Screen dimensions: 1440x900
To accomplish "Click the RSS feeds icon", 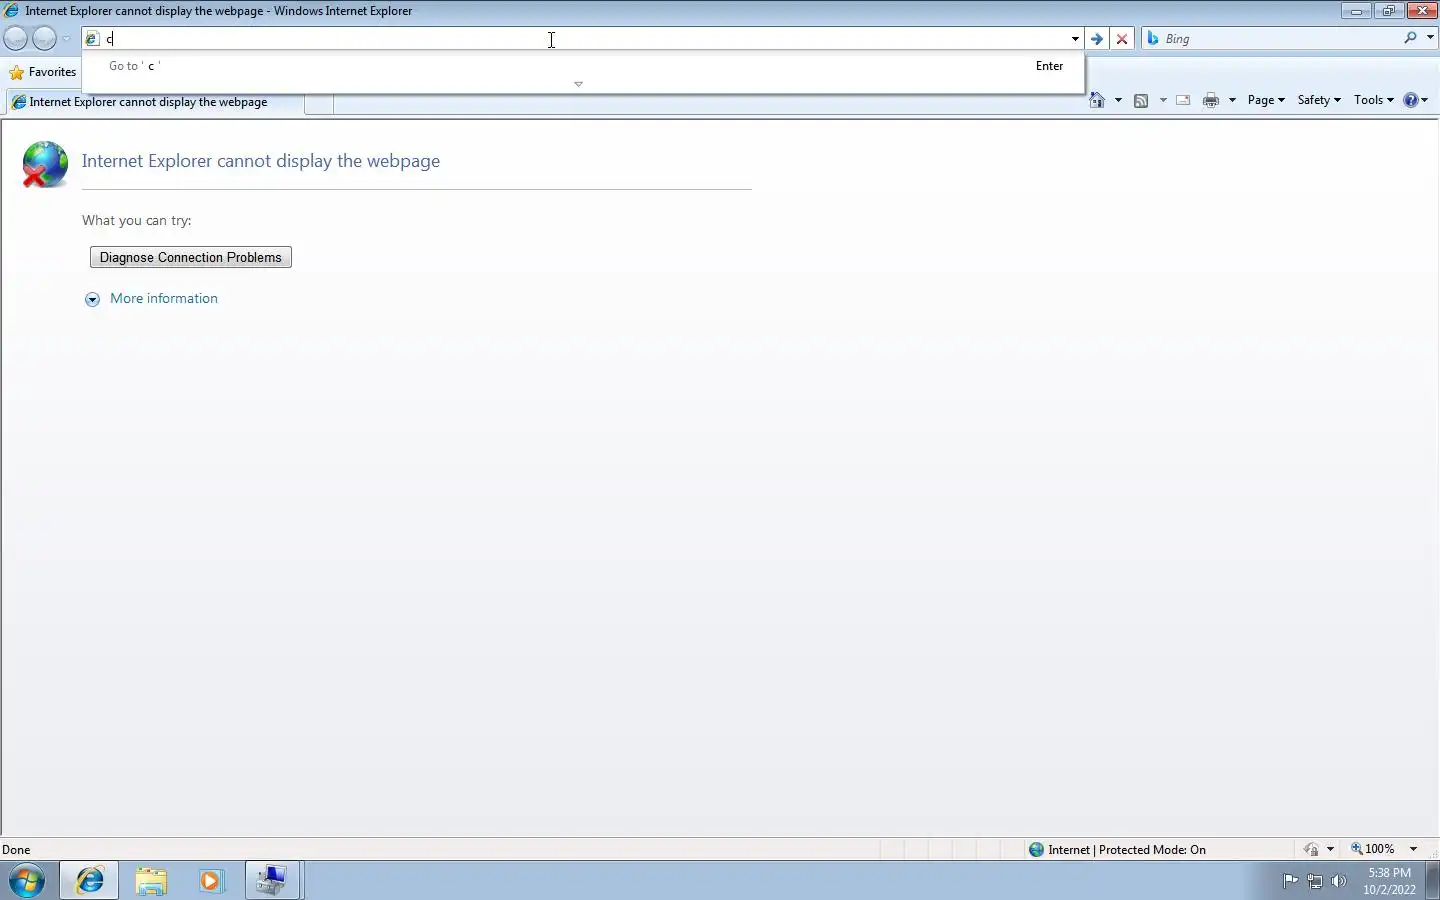I will pyautogui.click(x=1141, y=100).
